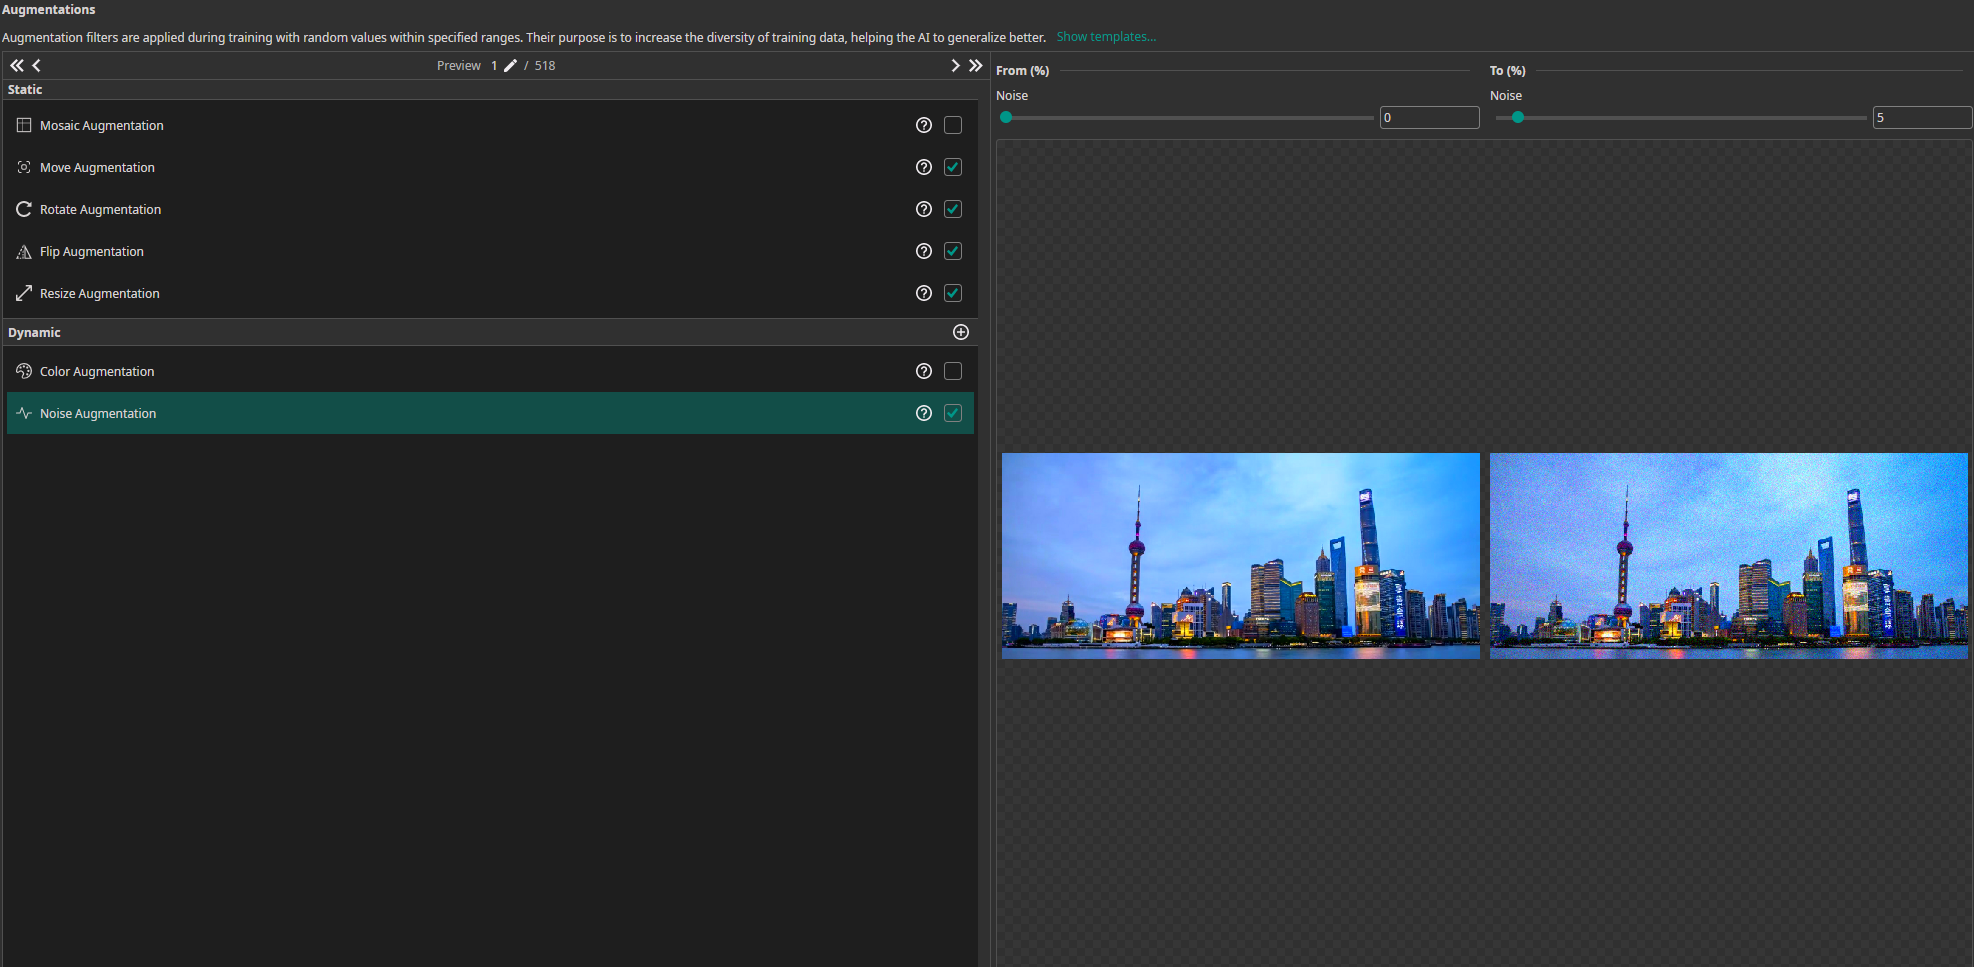Click the From noise value input field

tap(1429, 118)
